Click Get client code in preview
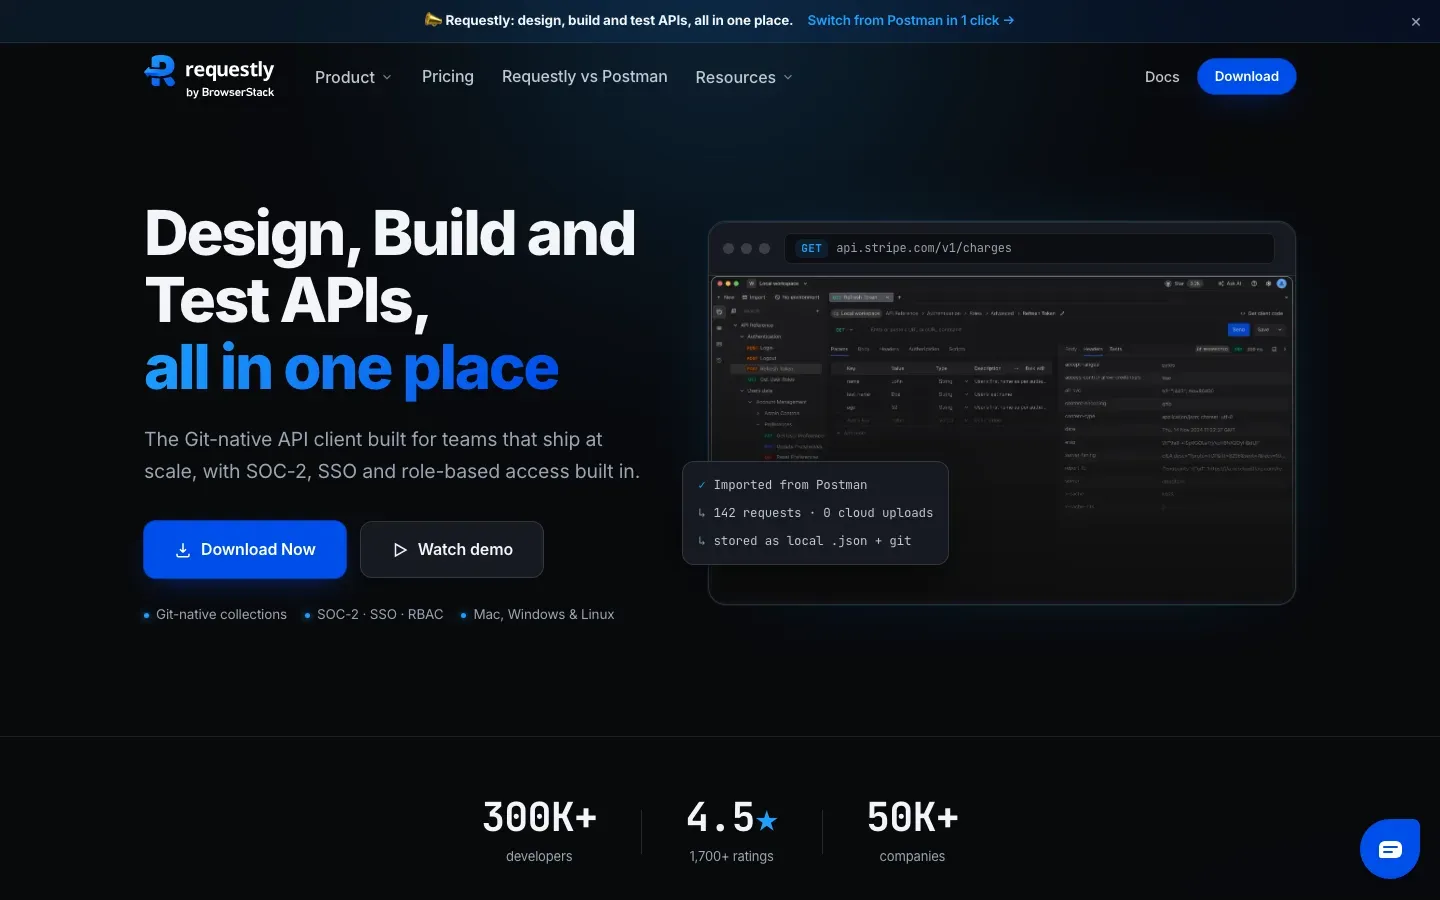The image size is (1440, 900). 1262,313
